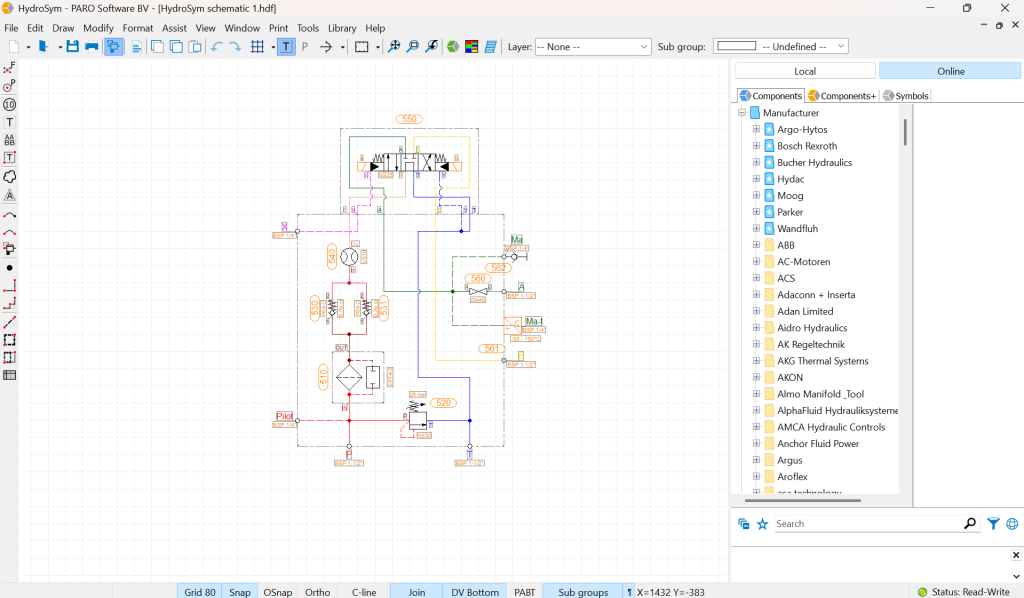Viewport: 1024px width, 598px height.
Task: Select the balloon number 10 tool
Action: 9,104
